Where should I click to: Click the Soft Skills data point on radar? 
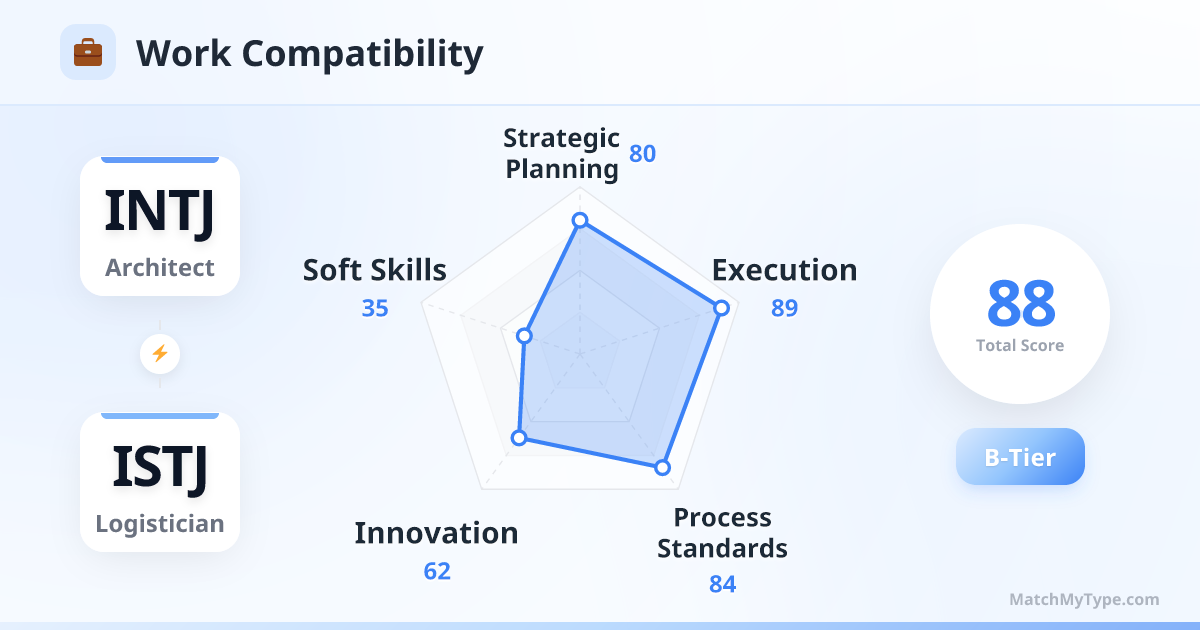coord(524,336)
